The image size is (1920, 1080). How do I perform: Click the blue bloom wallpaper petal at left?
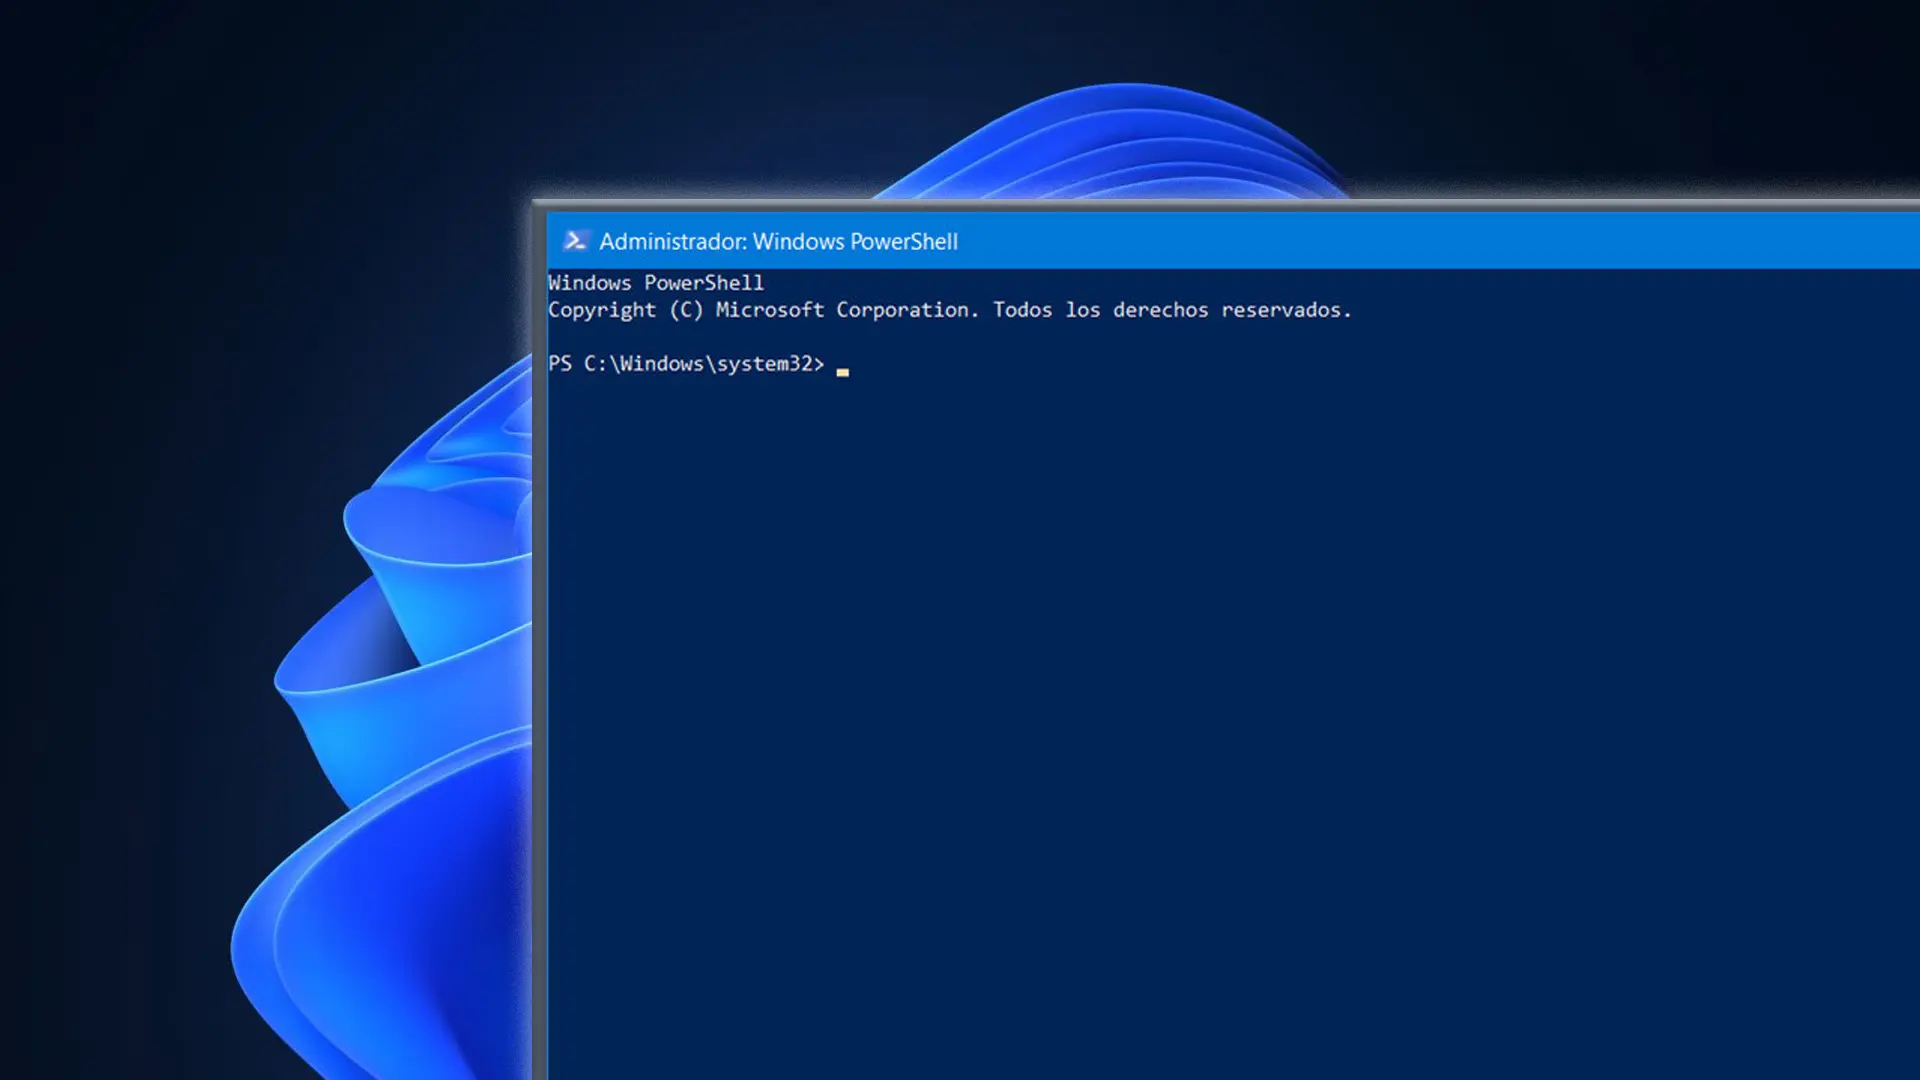pyautogui.click(x=400, y=720)
